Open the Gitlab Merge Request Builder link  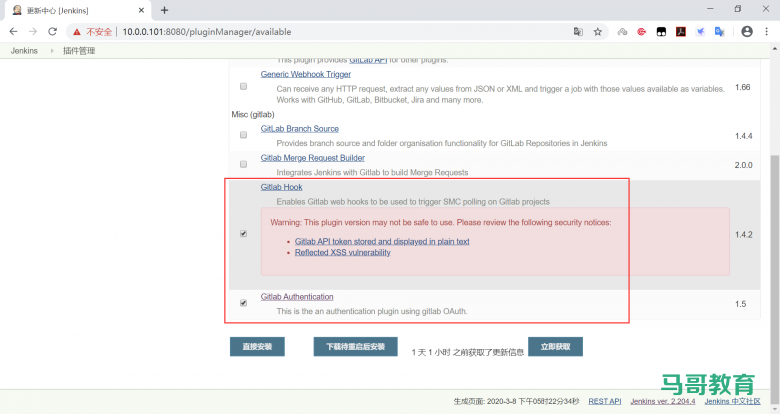(x=312, y=158)
